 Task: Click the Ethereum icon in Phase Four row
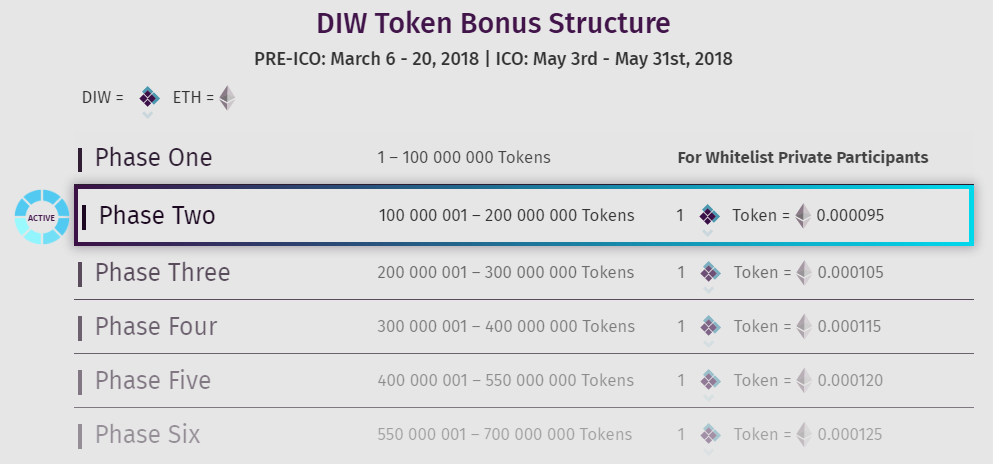(x=803, y=326)
